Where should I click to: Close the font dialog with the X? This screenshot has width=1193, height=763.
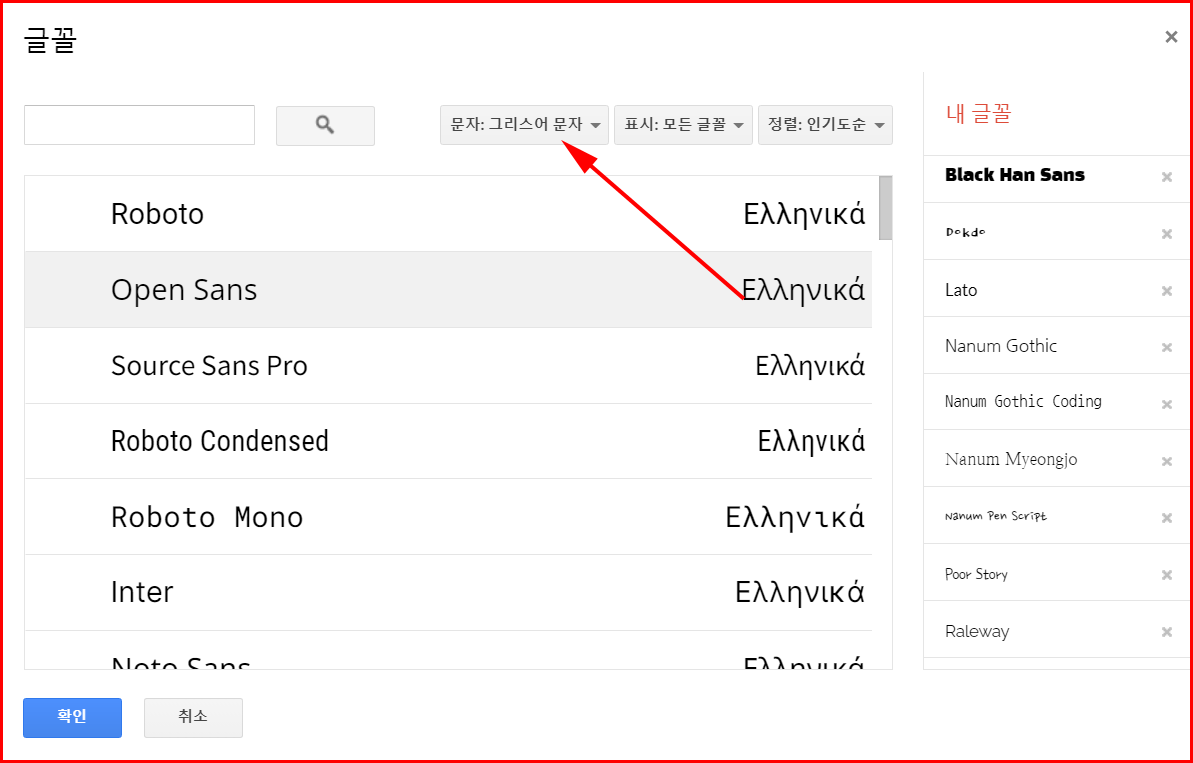[1171, 37]
